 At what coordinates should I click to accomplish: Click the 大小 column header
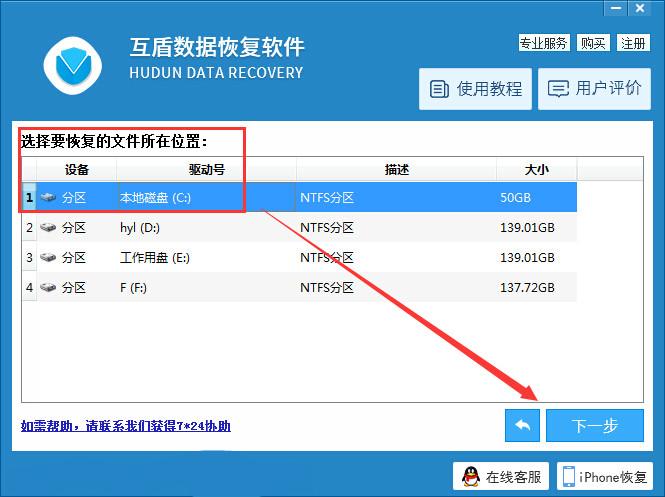pyautogui.click(x=536, y=170)
